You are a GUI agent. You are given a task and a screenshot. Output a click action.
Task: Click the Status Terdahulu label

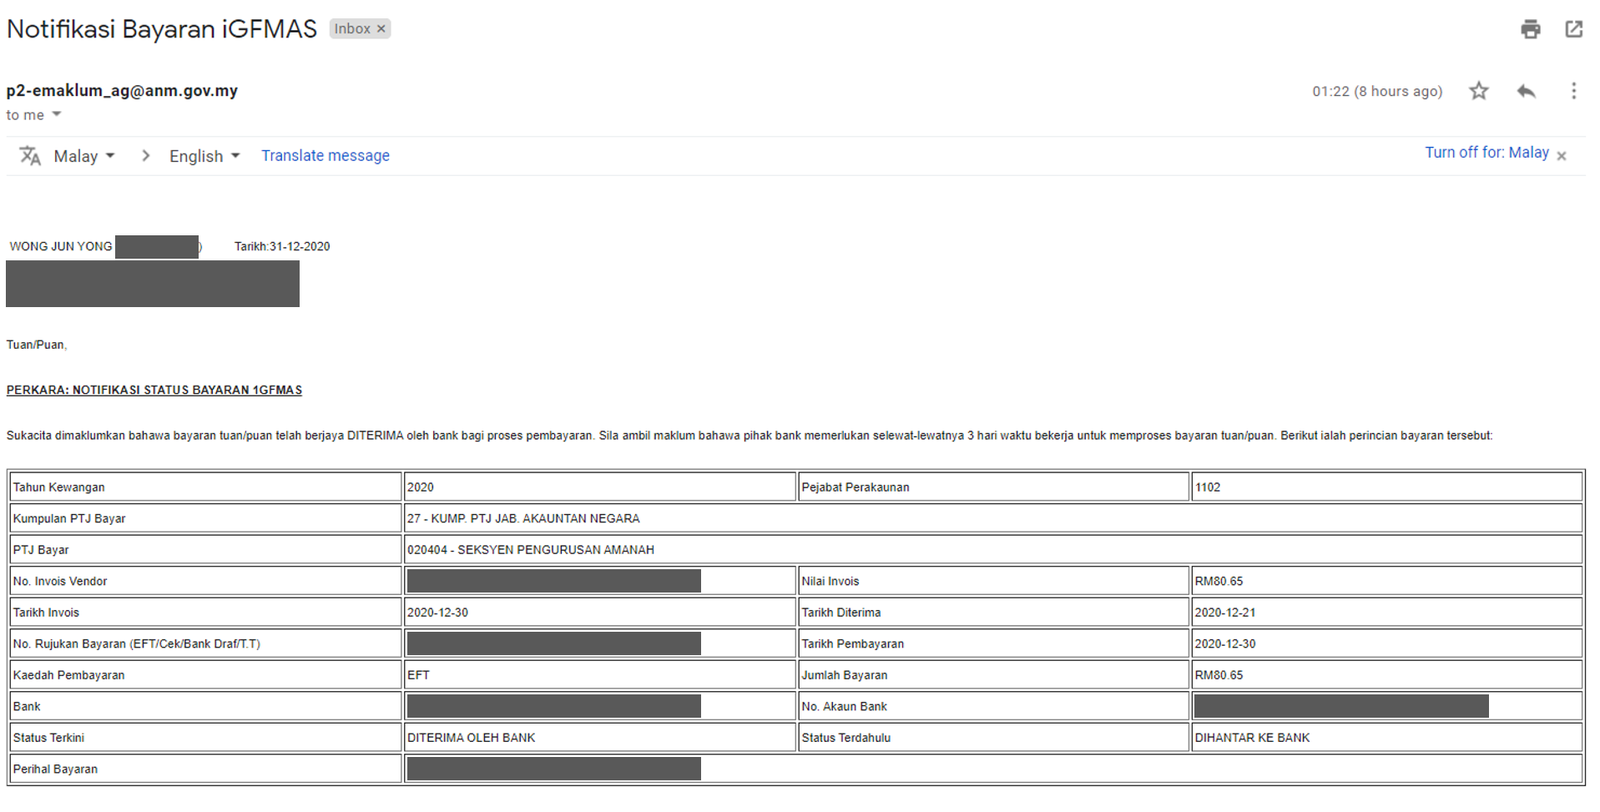pos(846,737)
